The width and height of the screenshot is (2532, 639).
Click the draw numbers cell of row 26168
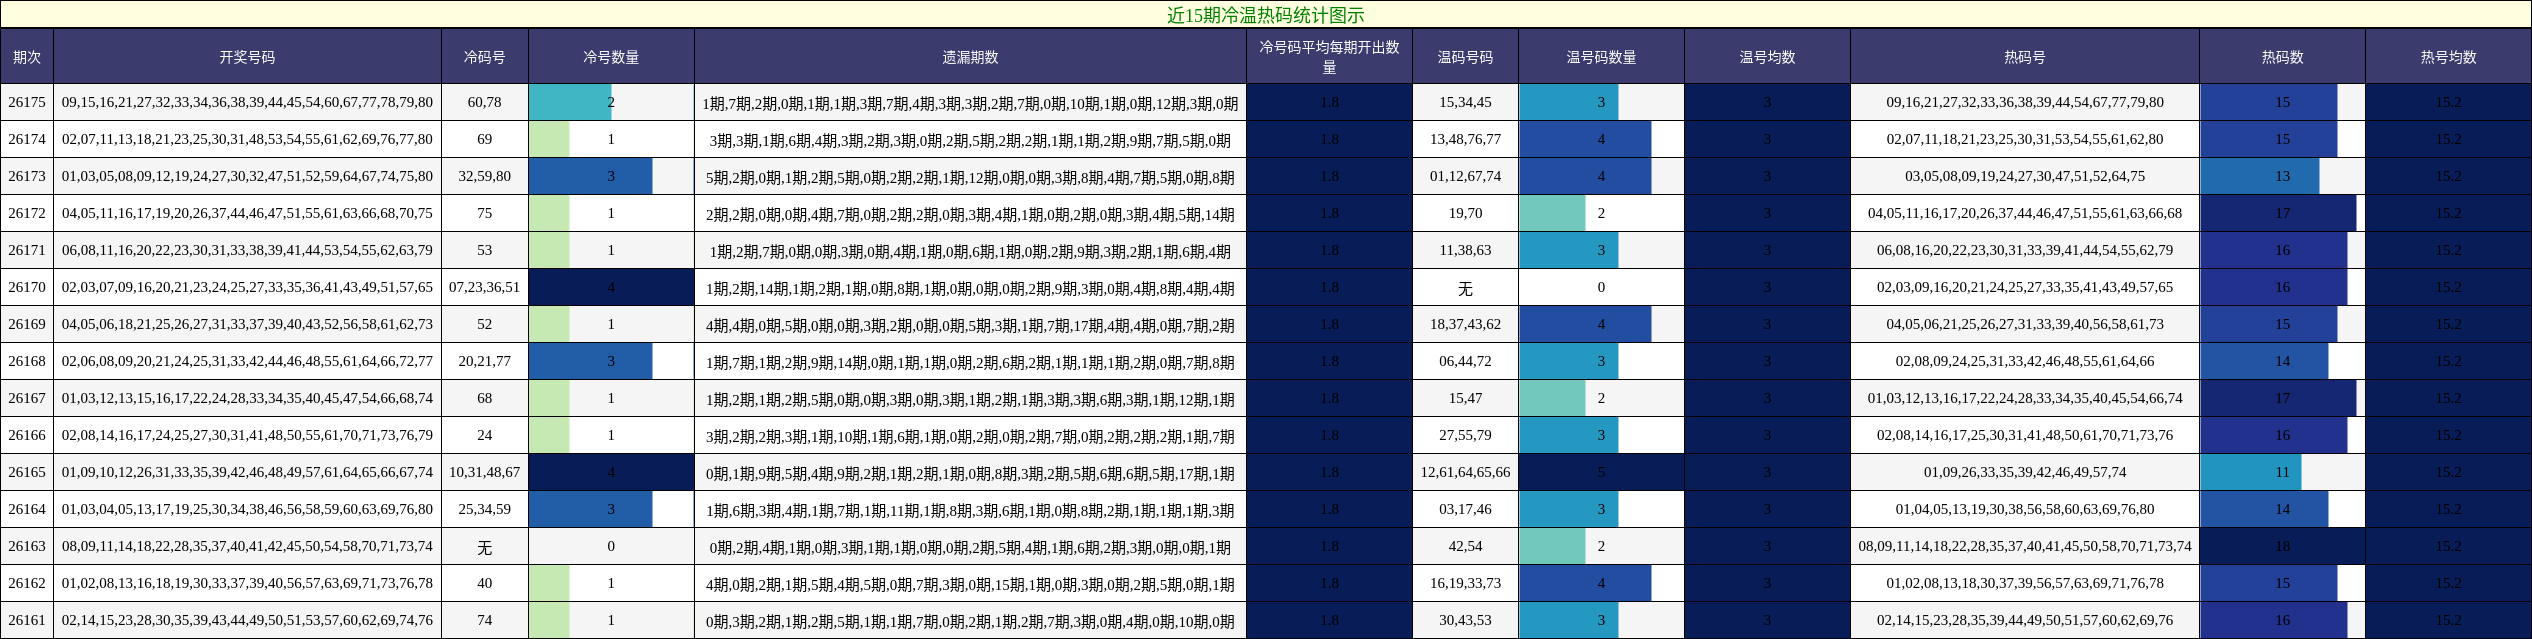pos(247,361)
